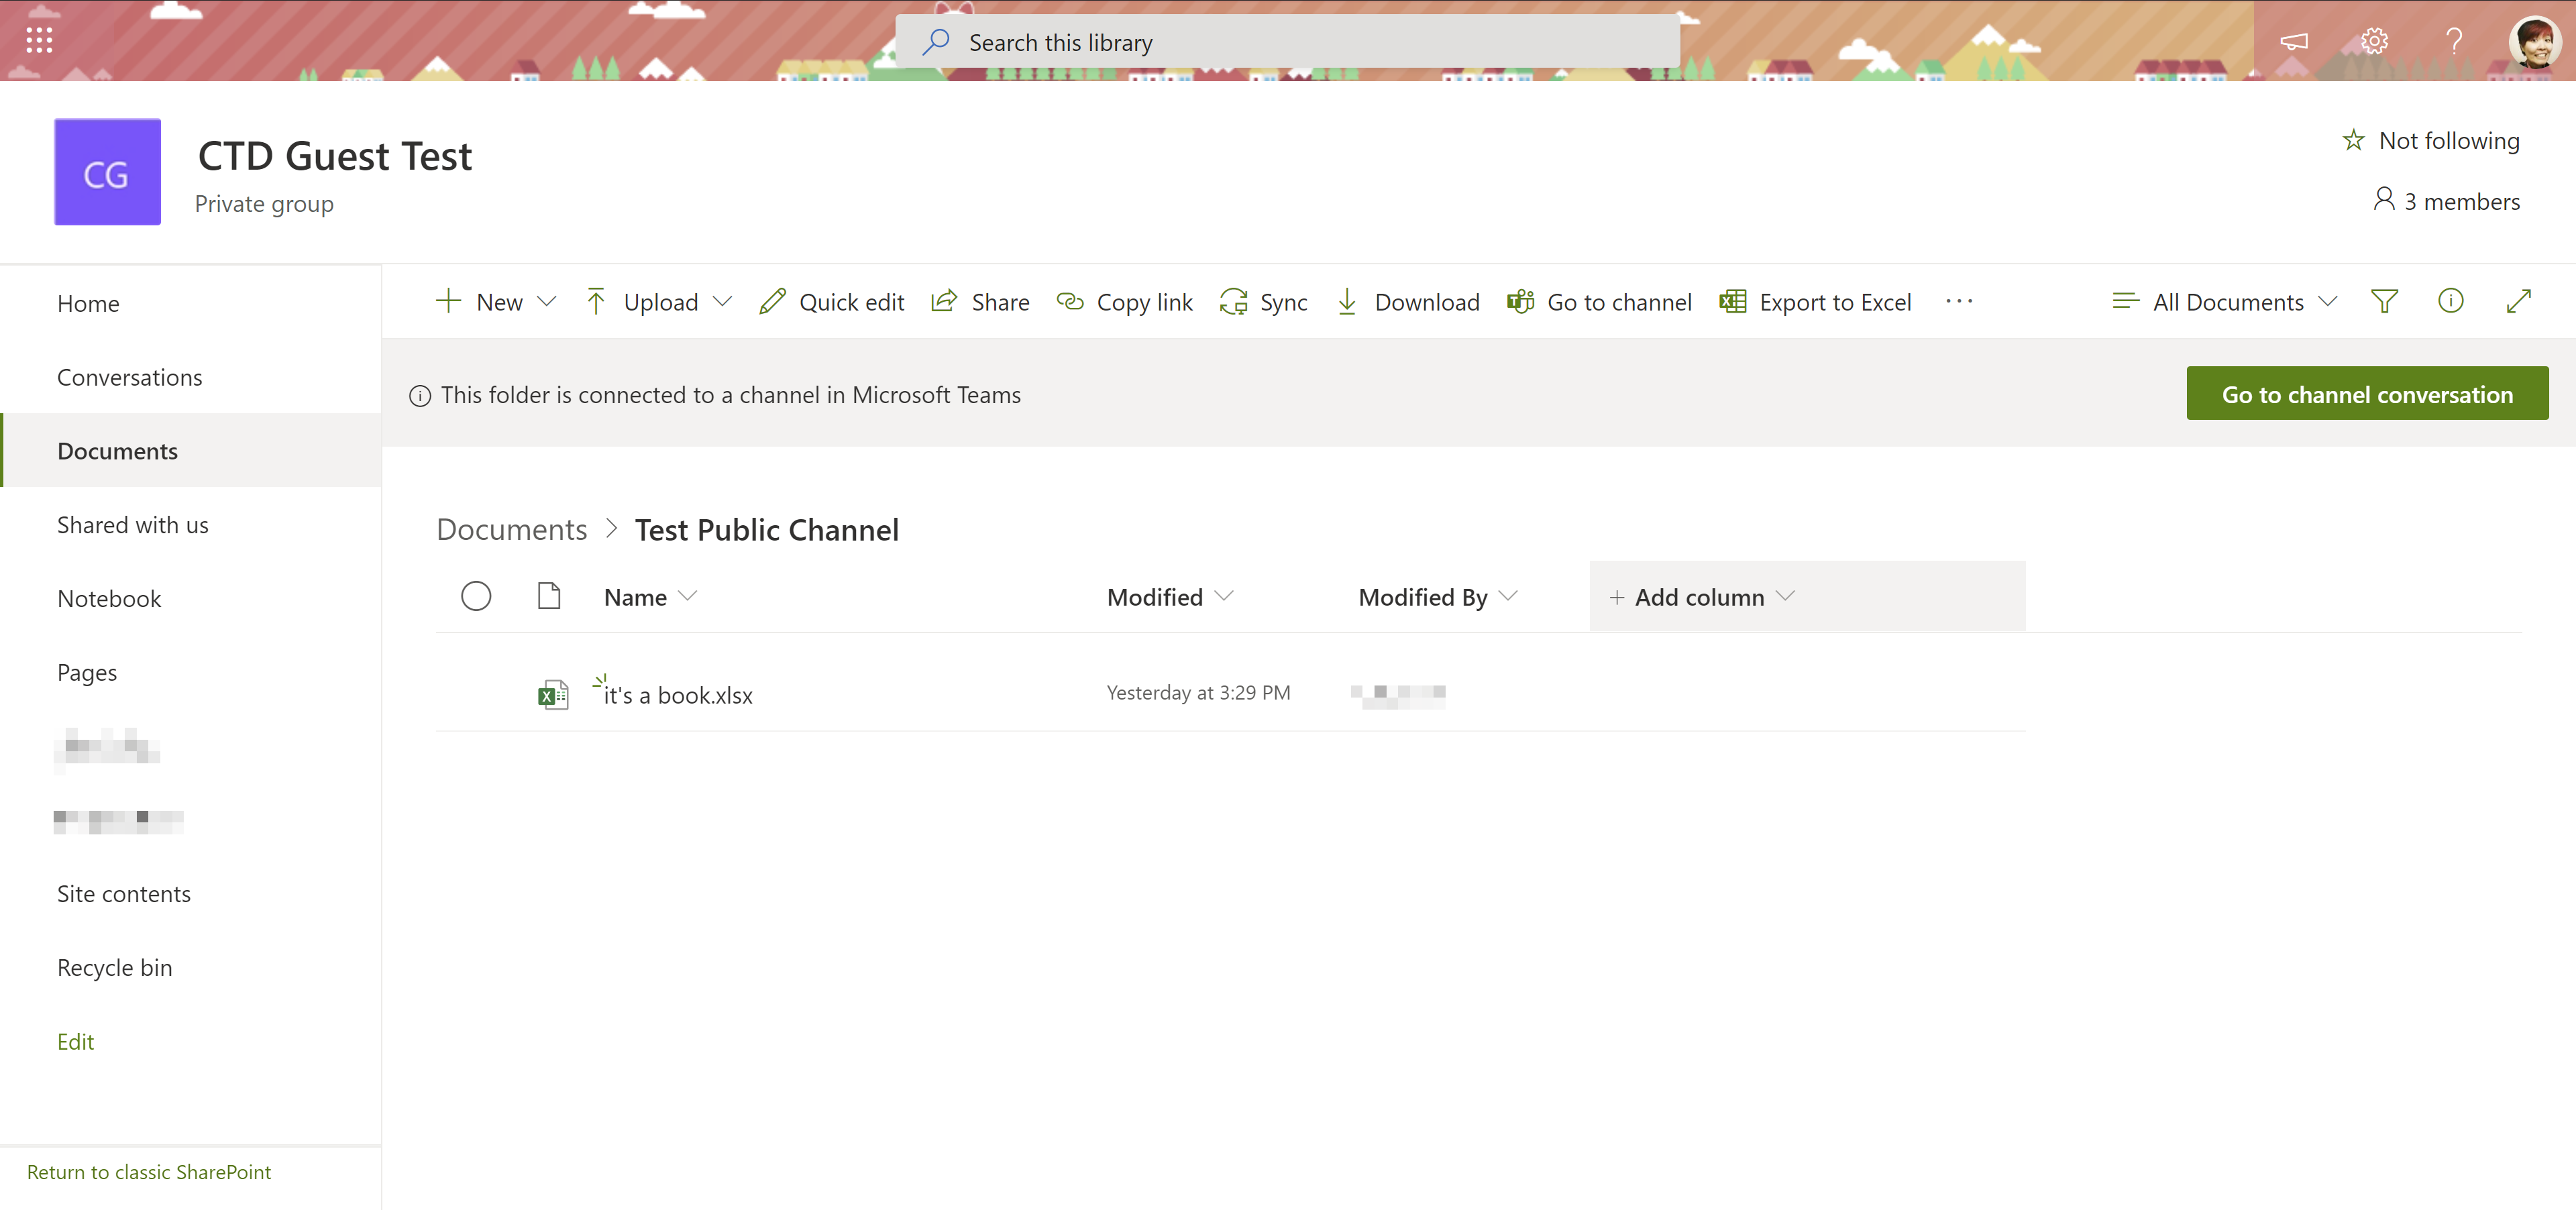Click the expand content arrows icon
This screenshot has width=2576, height=1210.
[2518, 301]
